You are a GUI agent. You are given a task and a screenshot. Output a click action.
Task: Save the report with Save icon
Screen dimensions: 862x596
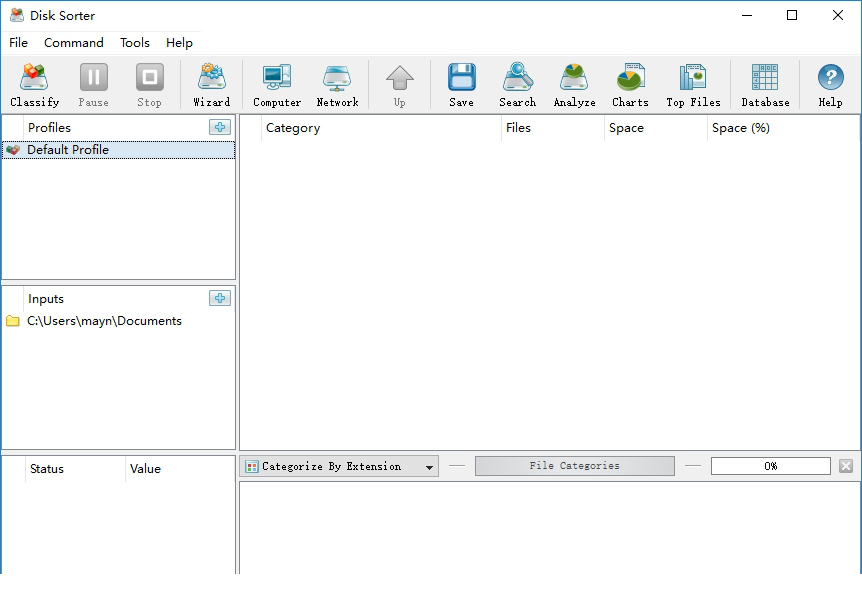click(461, 85)
